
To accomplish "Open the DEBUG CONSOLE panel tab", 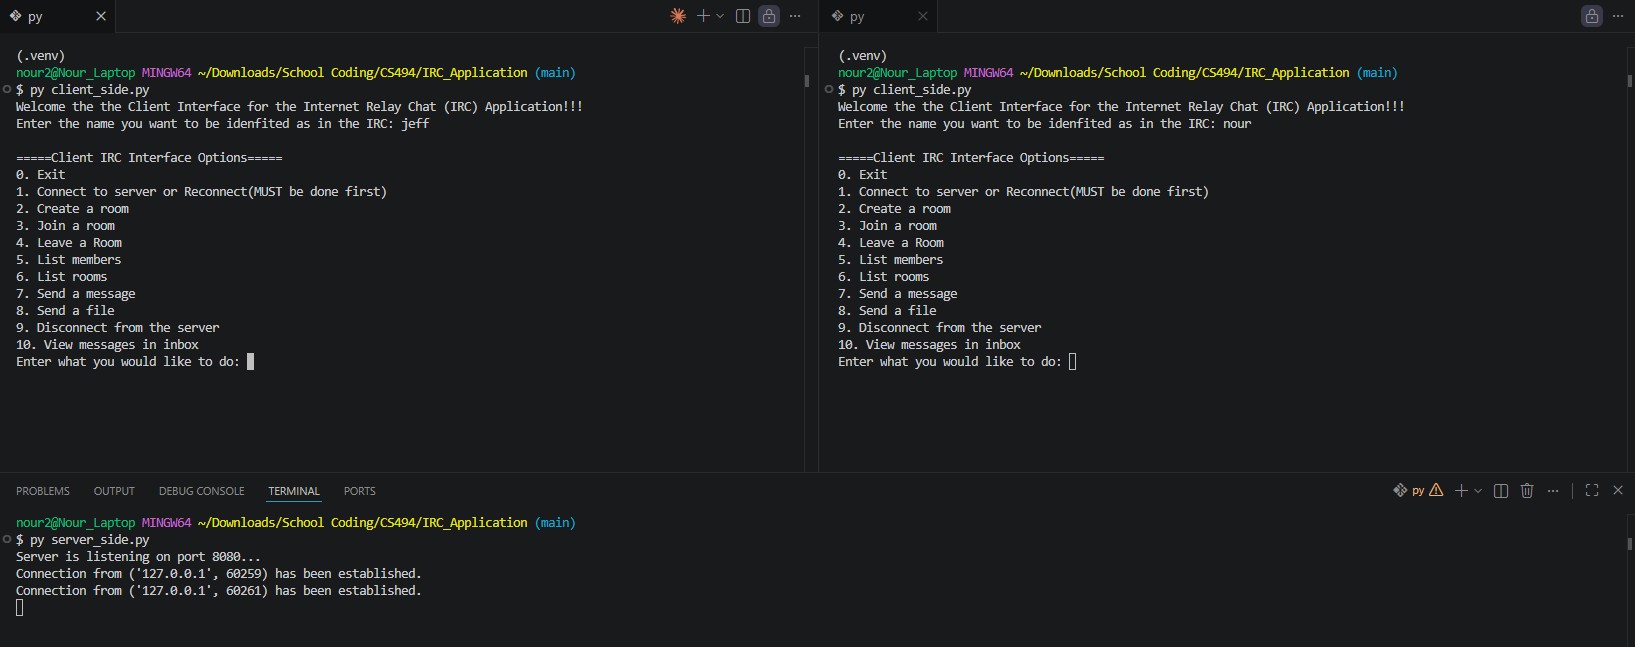I will (x=201, y=491).
